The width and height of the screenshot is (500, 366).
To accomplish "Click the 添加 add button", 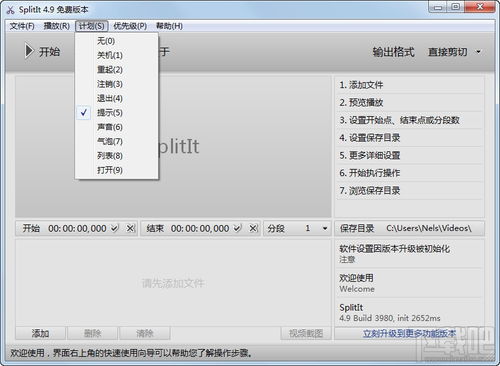I will click(x=40, y=333).
